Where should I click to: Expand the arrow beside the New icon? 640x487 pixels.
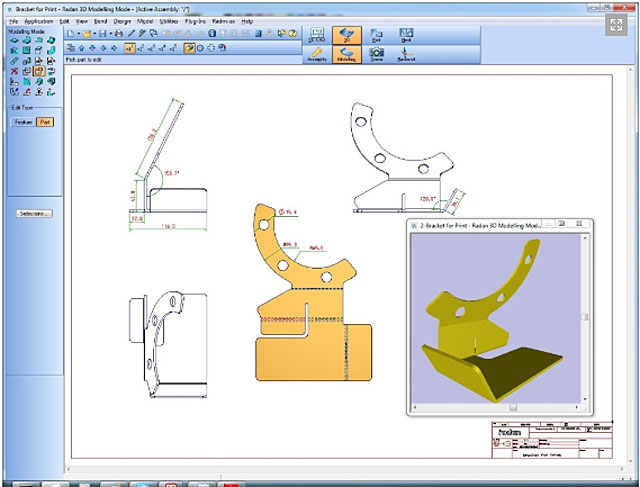coord(78,33)
